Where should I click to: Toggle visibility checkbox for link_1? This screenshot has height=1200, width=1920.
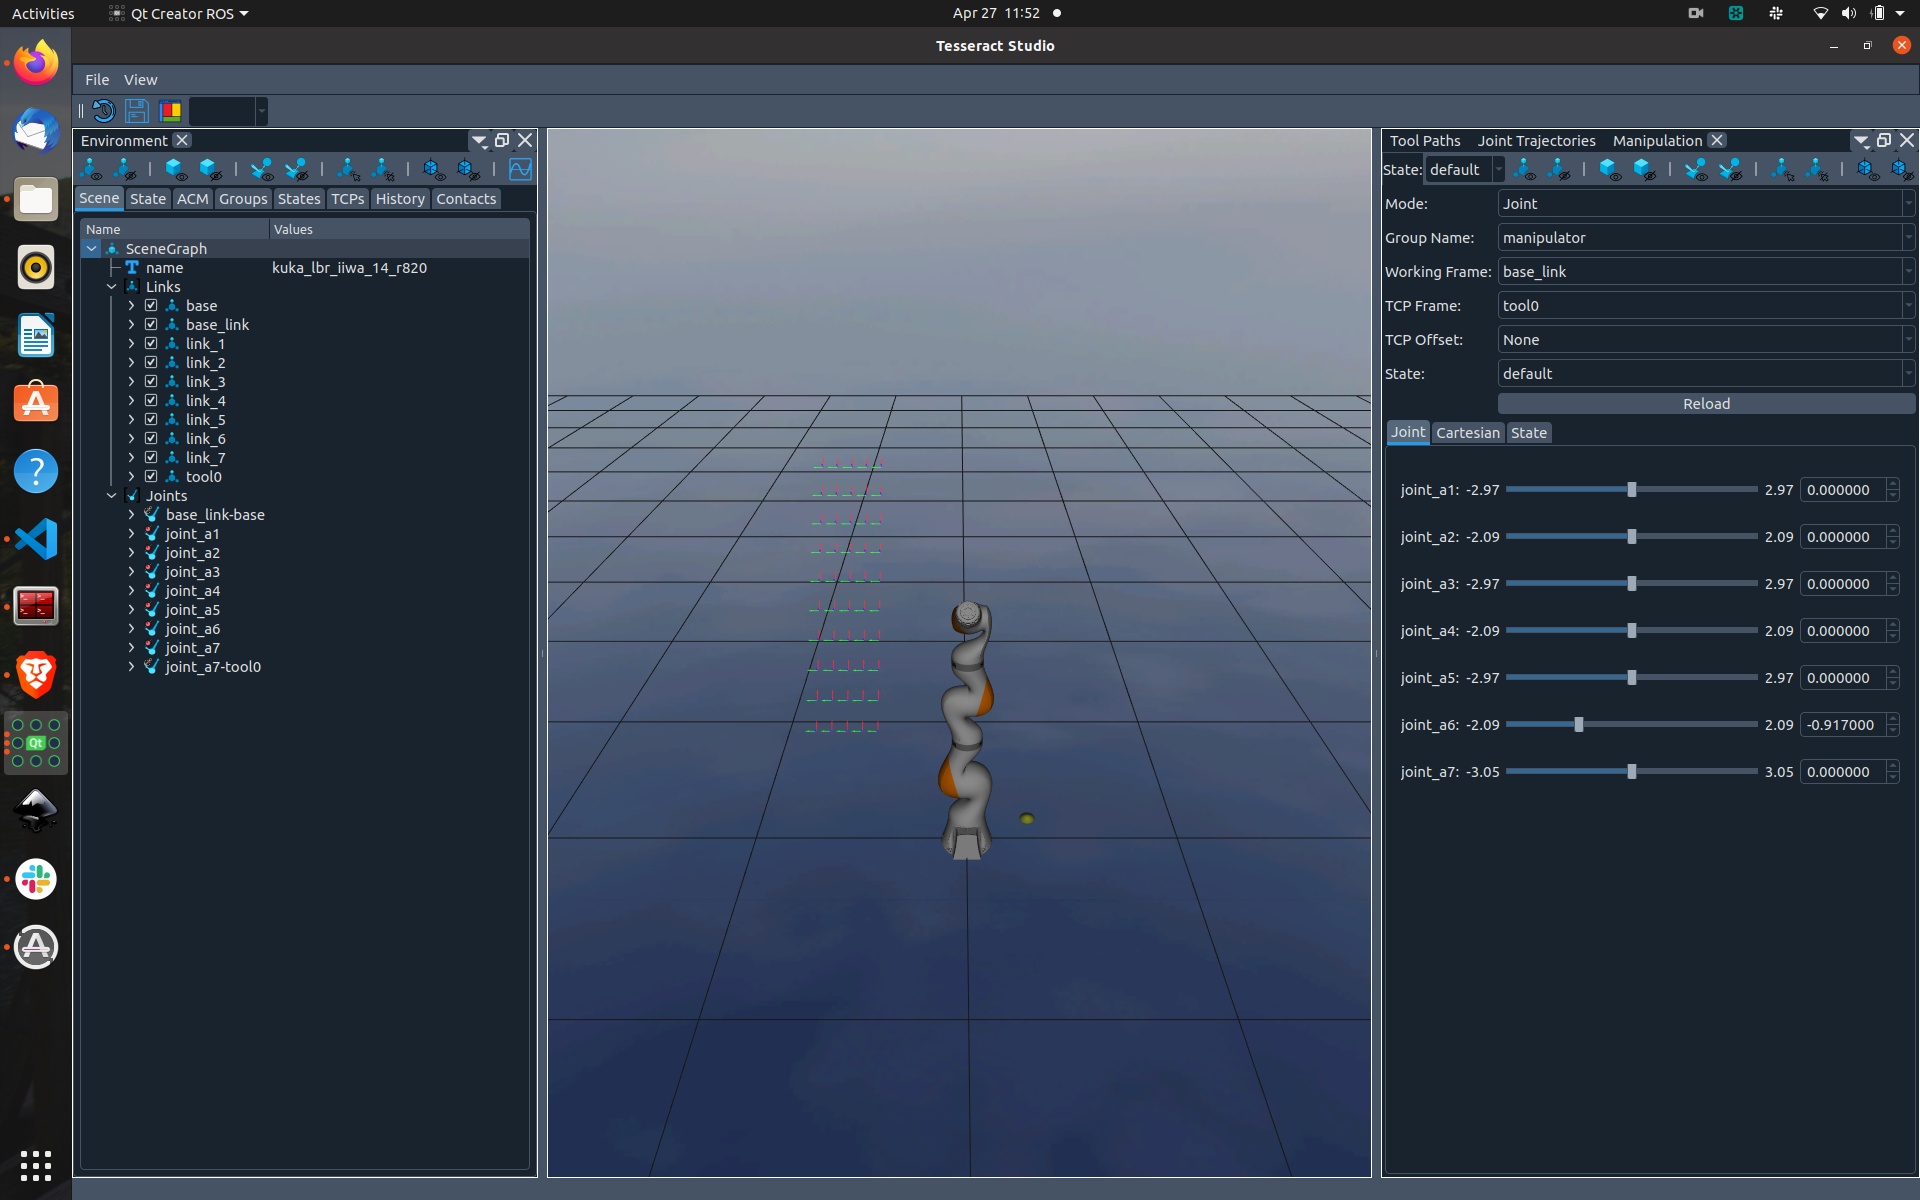point(151,343)
